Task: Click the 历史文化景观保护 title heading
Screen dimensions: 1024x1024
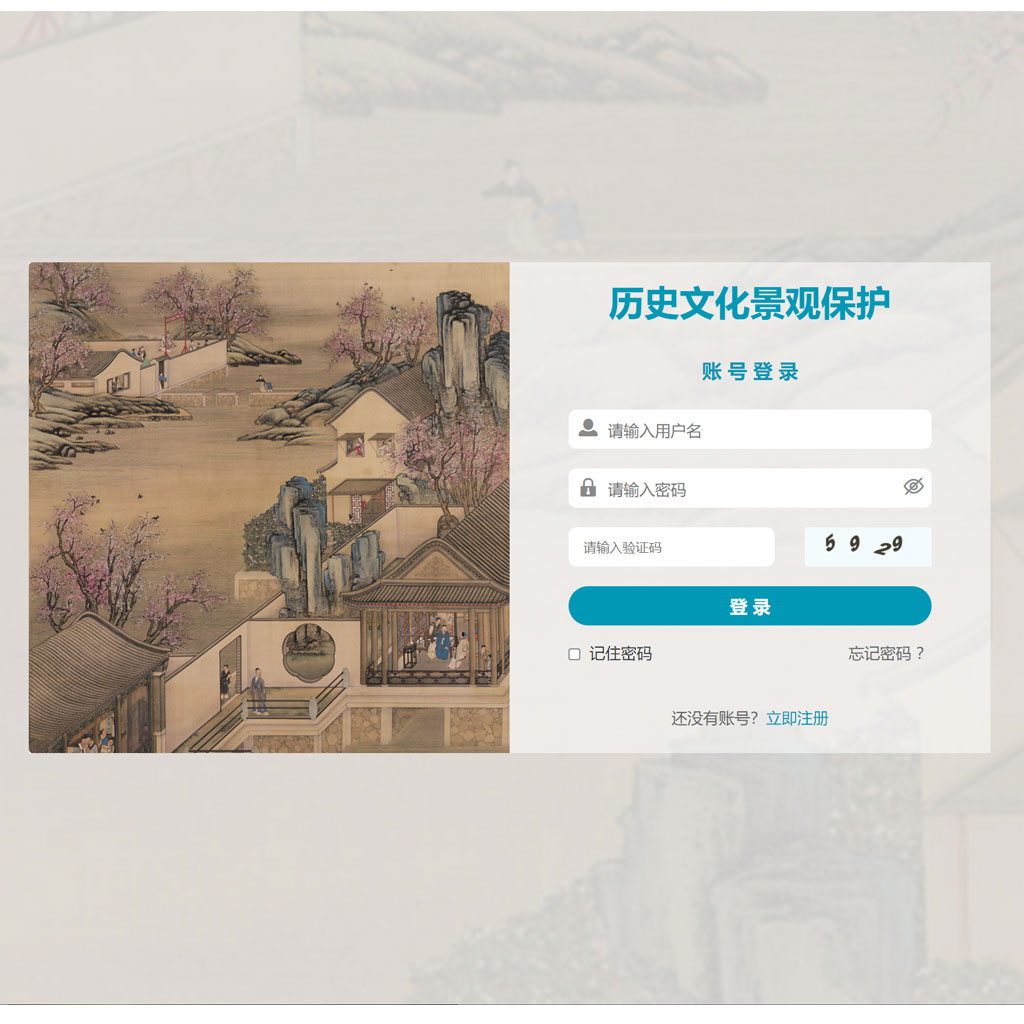Action: (x=750, y=304)
